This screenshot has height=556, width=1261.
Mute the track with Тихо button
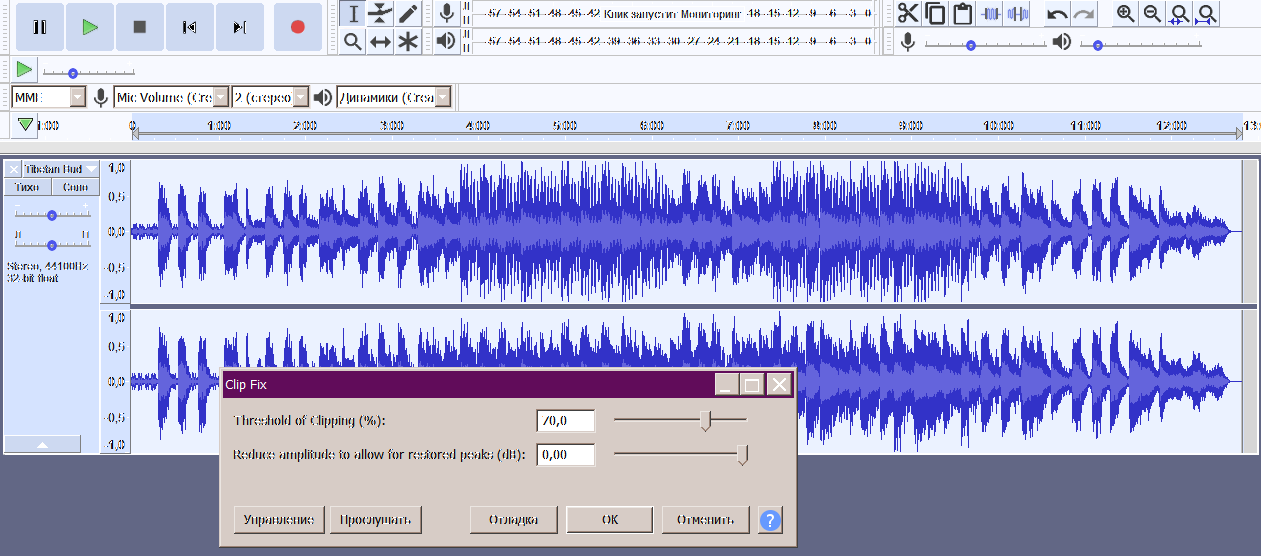point(27,187)
